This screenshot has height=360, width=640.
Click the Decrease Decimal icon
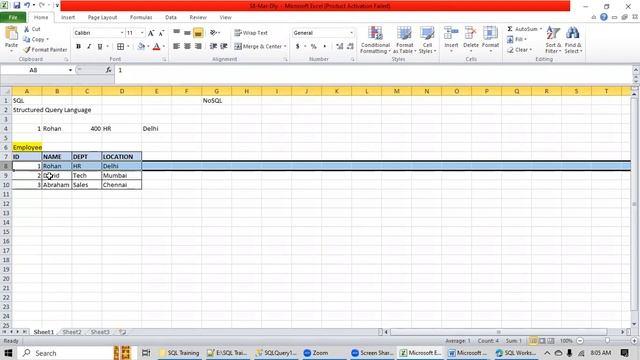(350, 47)
